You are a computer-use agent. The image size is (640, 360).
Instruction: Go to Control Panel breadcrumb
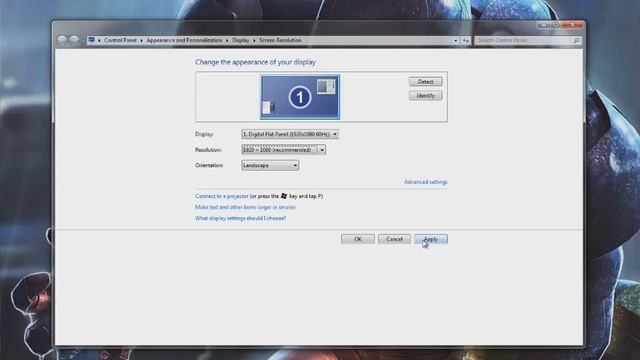click(120, 40)
